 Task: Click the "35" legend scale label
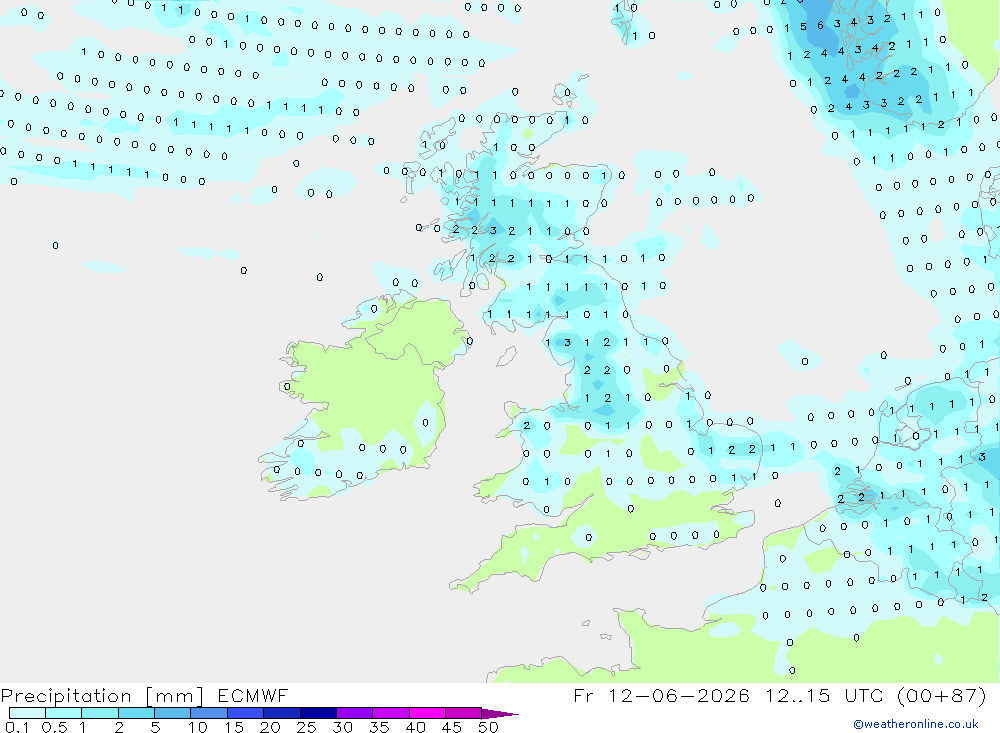[x=379, y=727]
